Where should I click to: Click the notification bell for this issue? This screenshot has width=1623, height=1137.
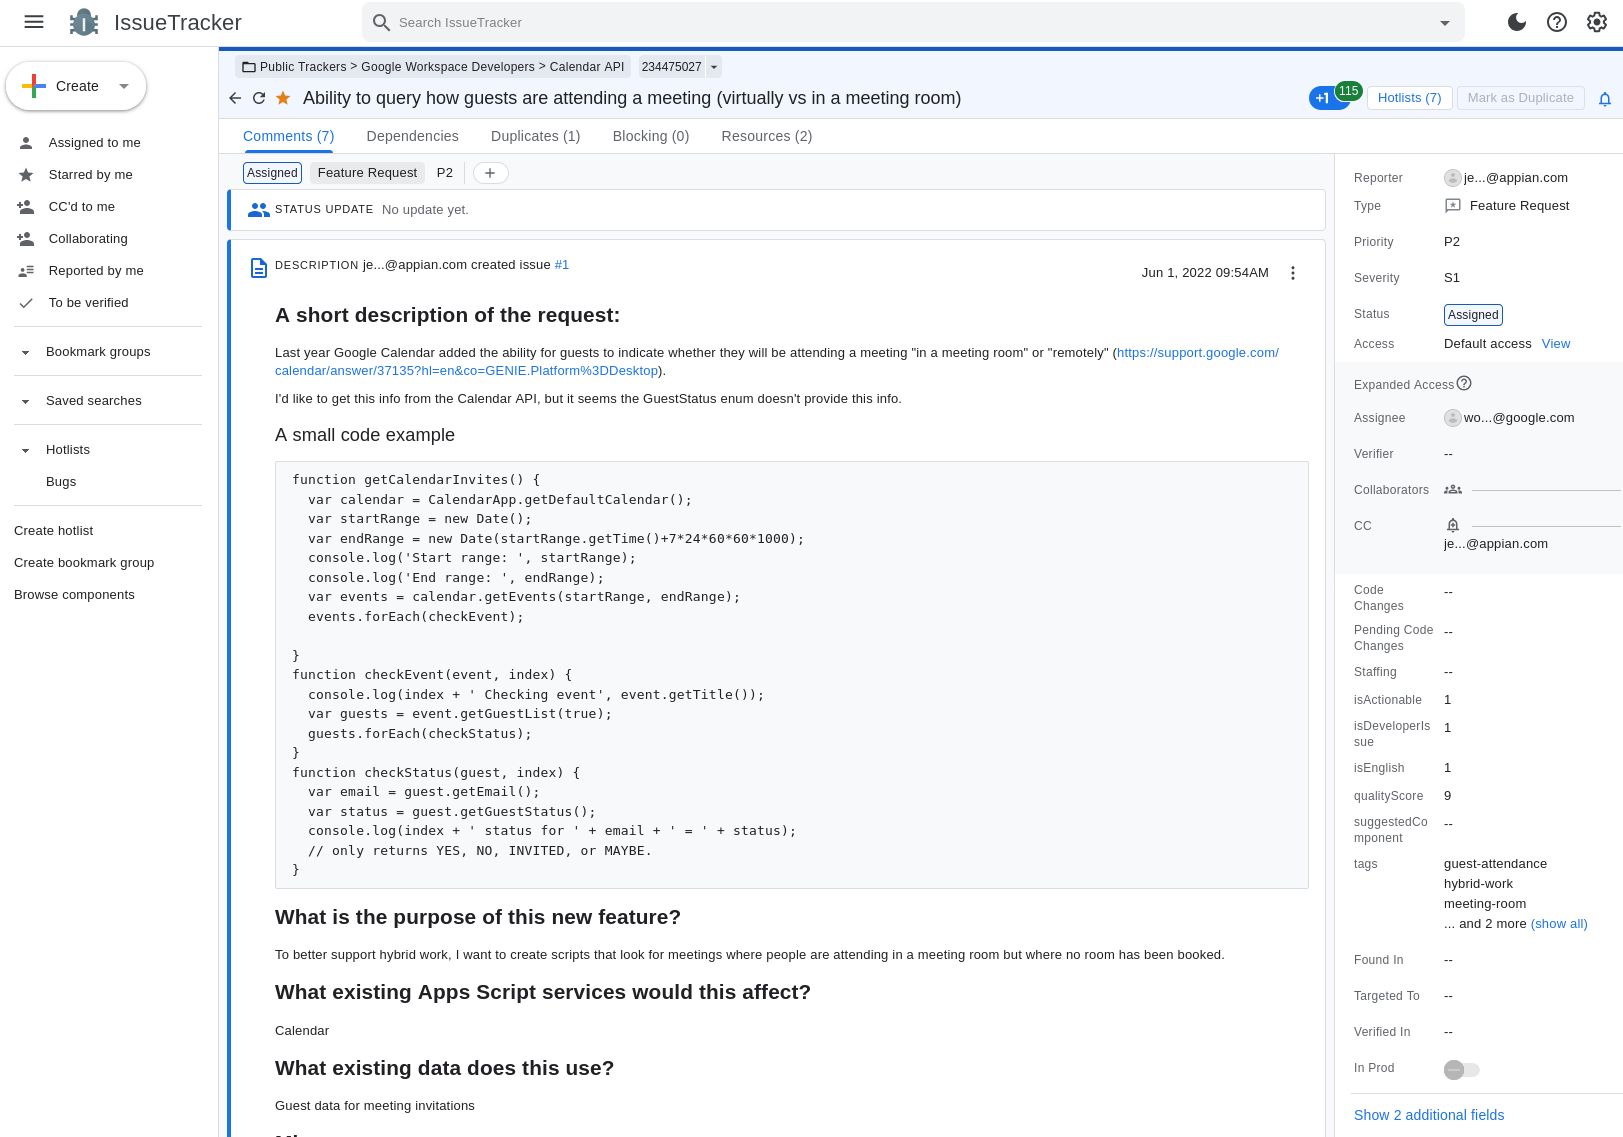click(x=1605, y=98)
